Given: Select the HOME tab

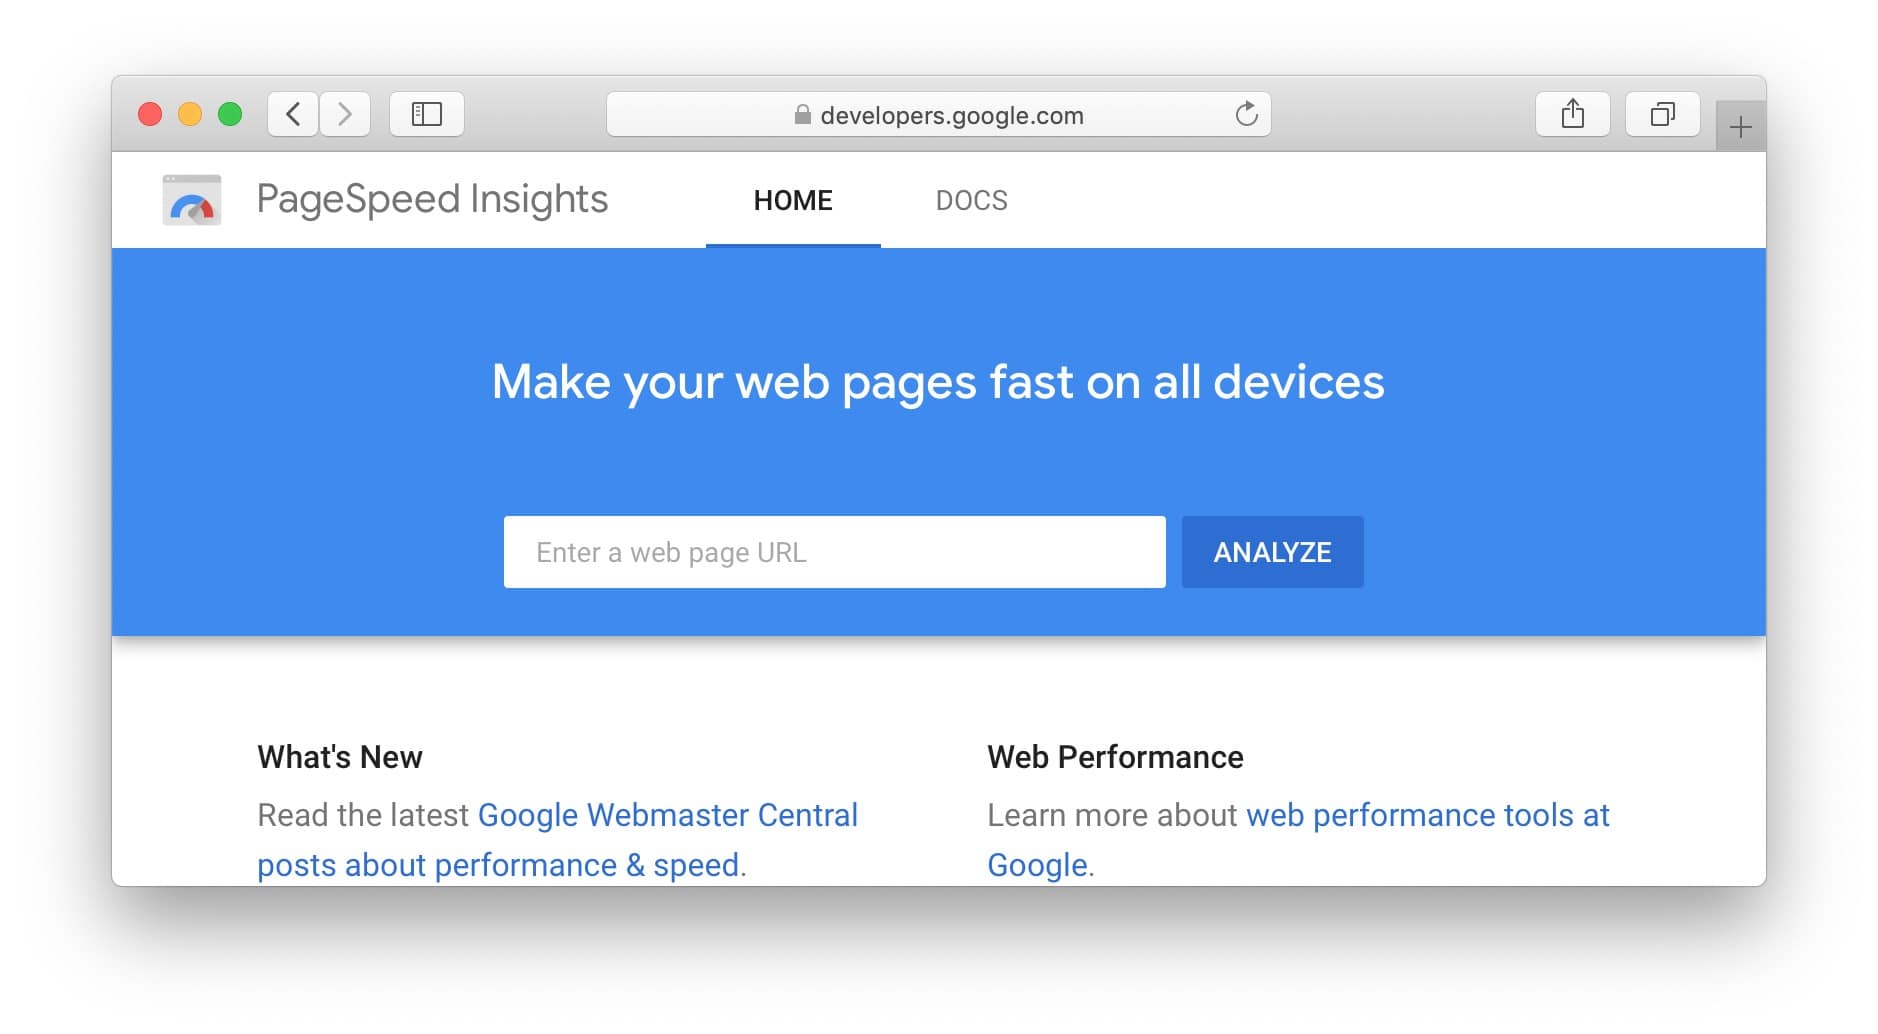Looking at the screenshot, I should (793, 200).
